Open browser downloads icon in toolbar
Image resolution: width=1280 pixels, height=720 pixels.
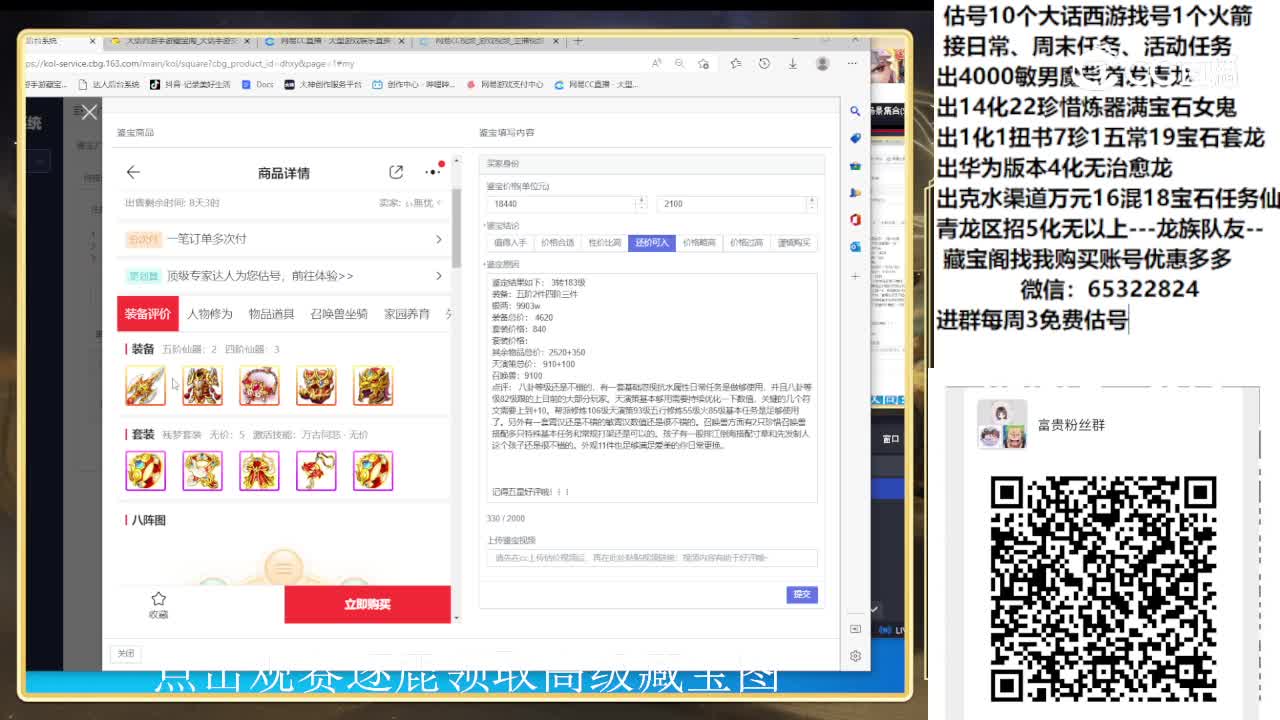click(792, 63)
